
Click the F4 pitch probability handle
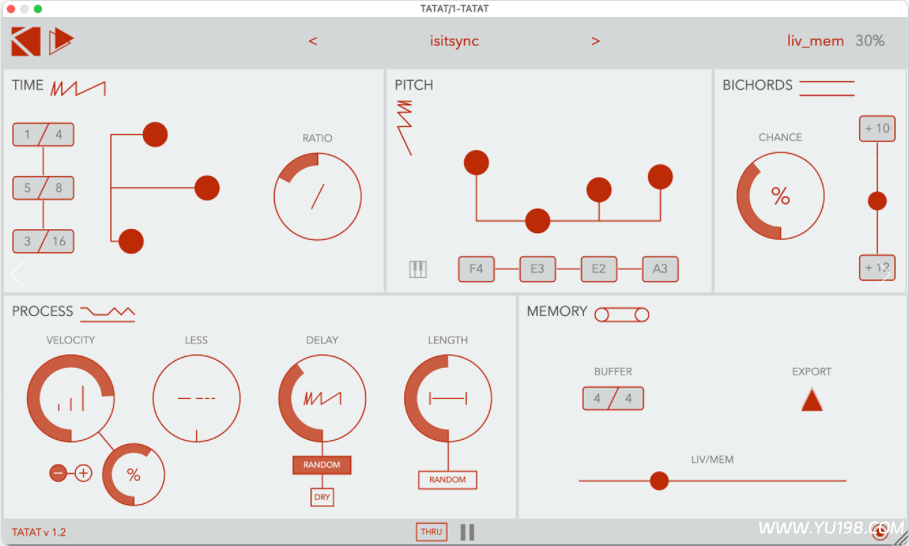click(477, 162)
